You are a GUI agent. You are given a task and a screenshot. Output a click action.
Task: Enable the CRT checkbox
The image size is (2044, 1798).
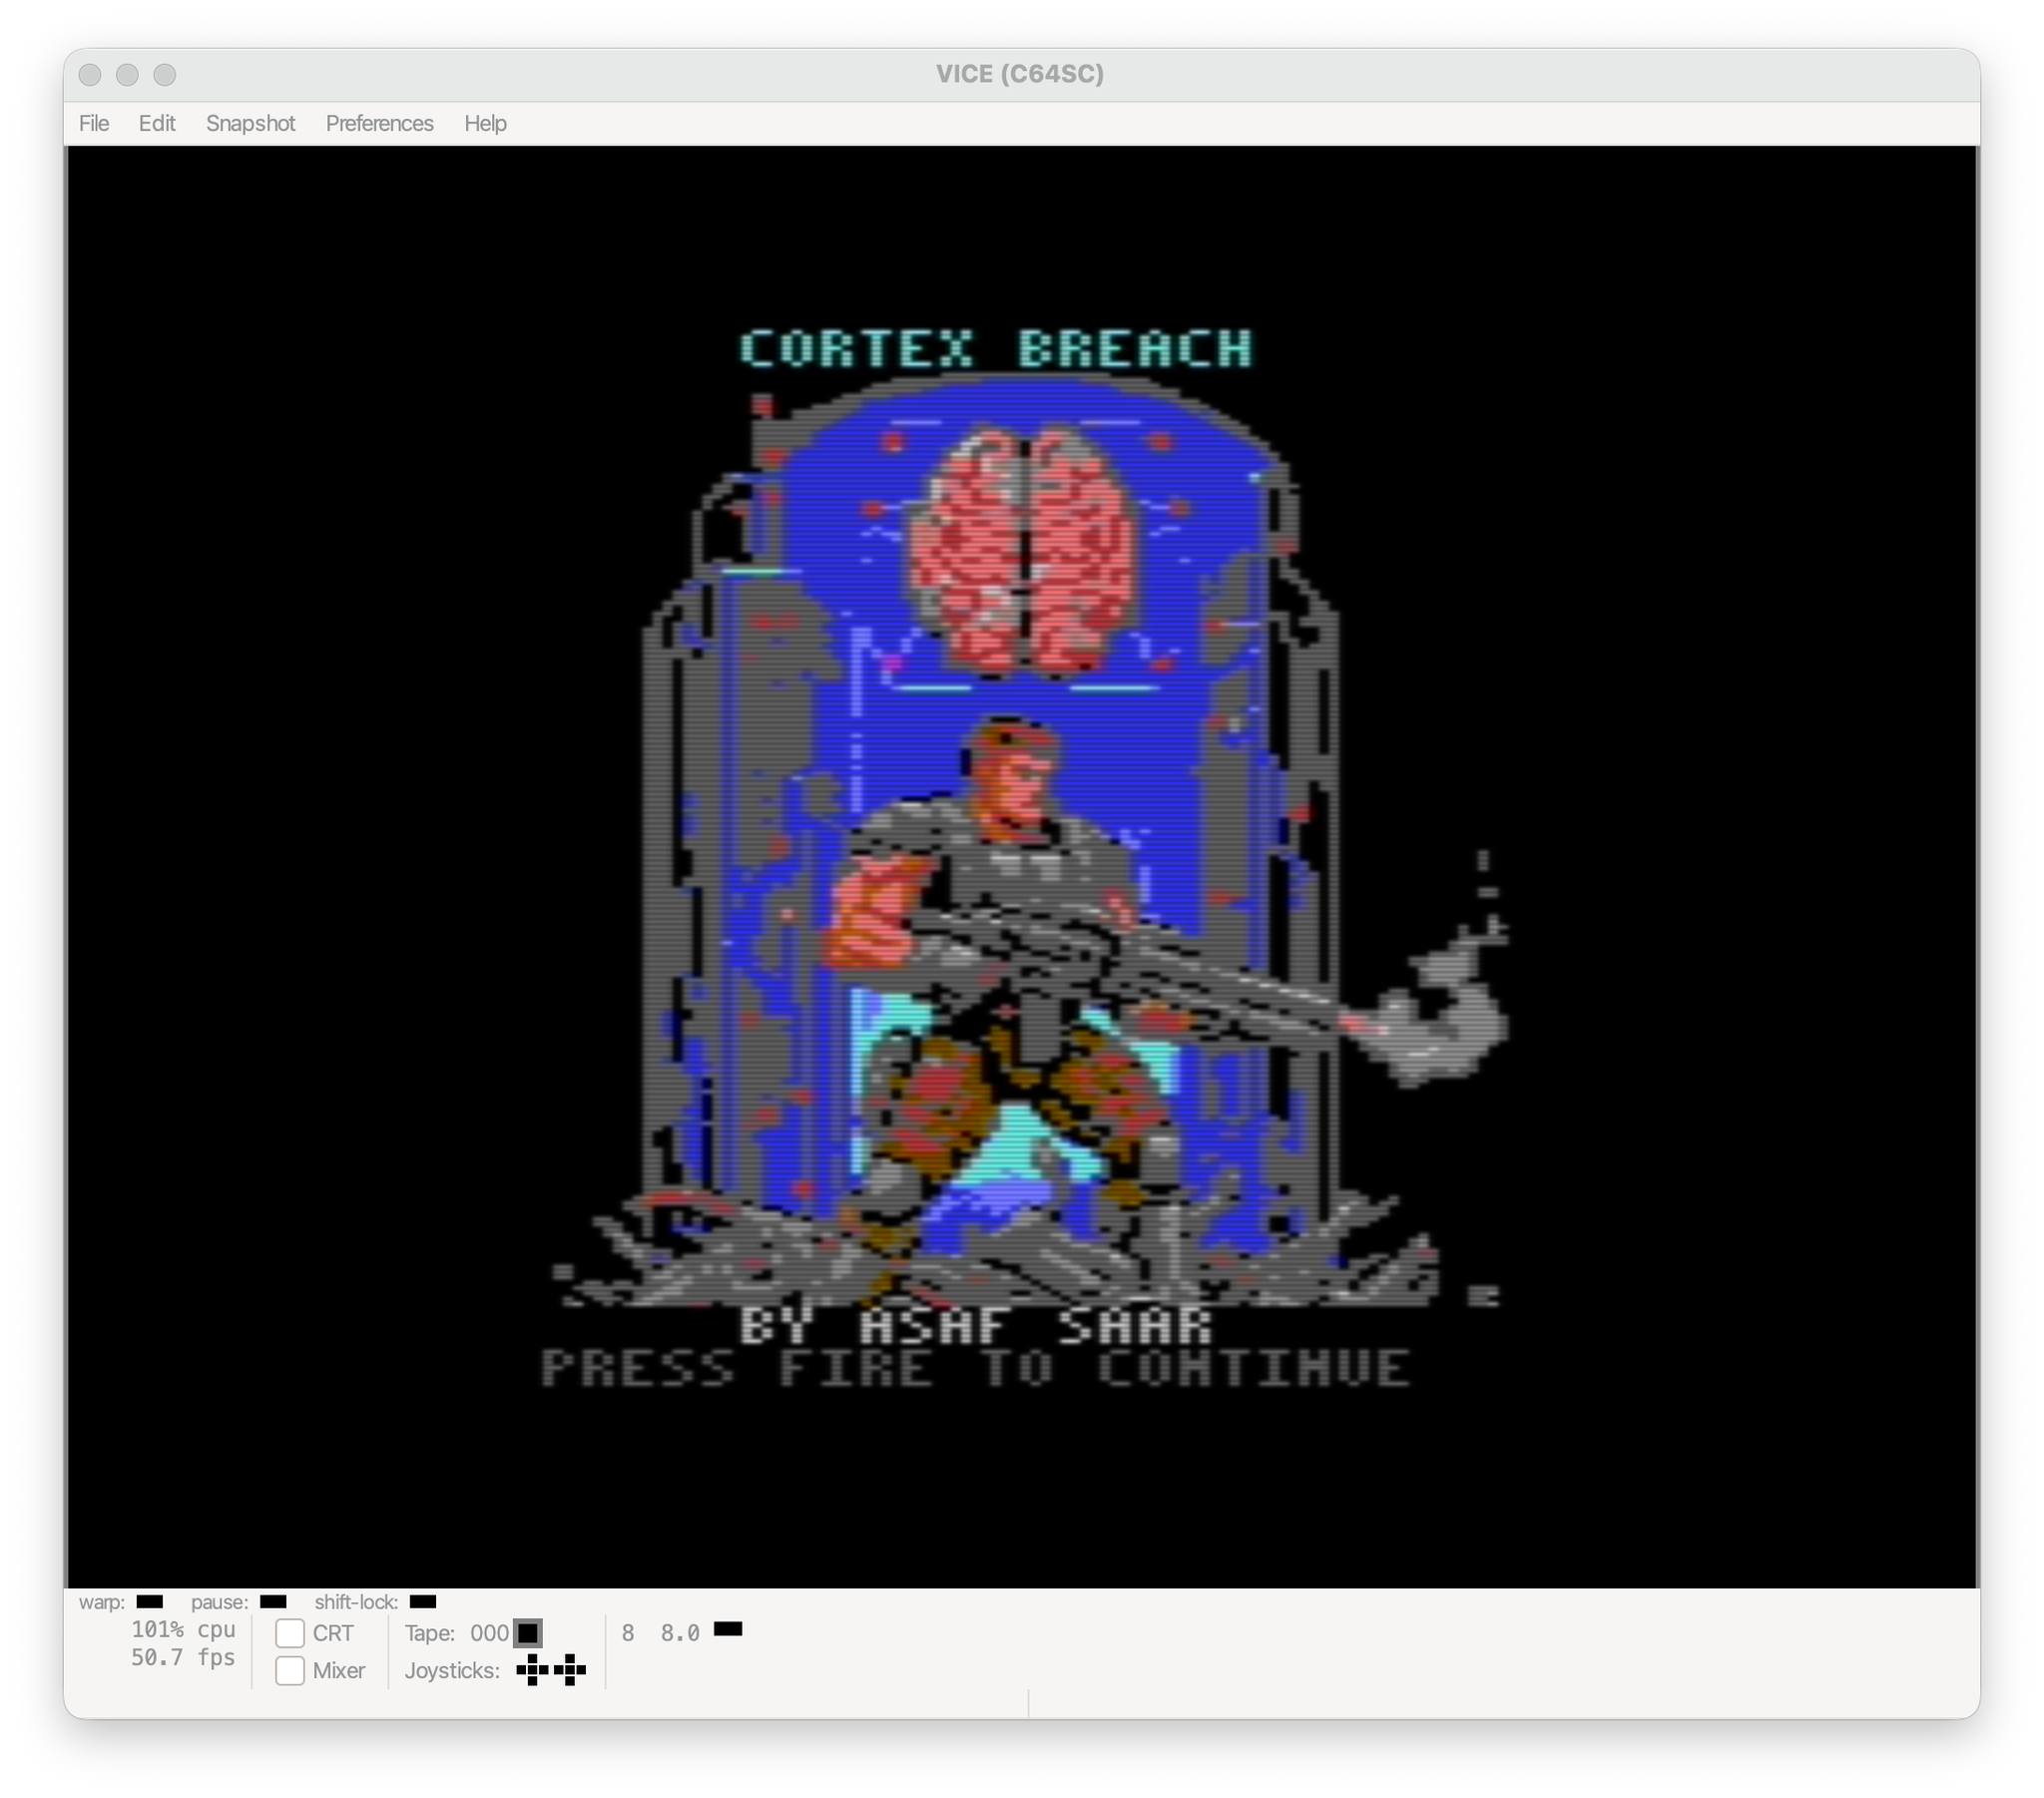pos(290,1633)
